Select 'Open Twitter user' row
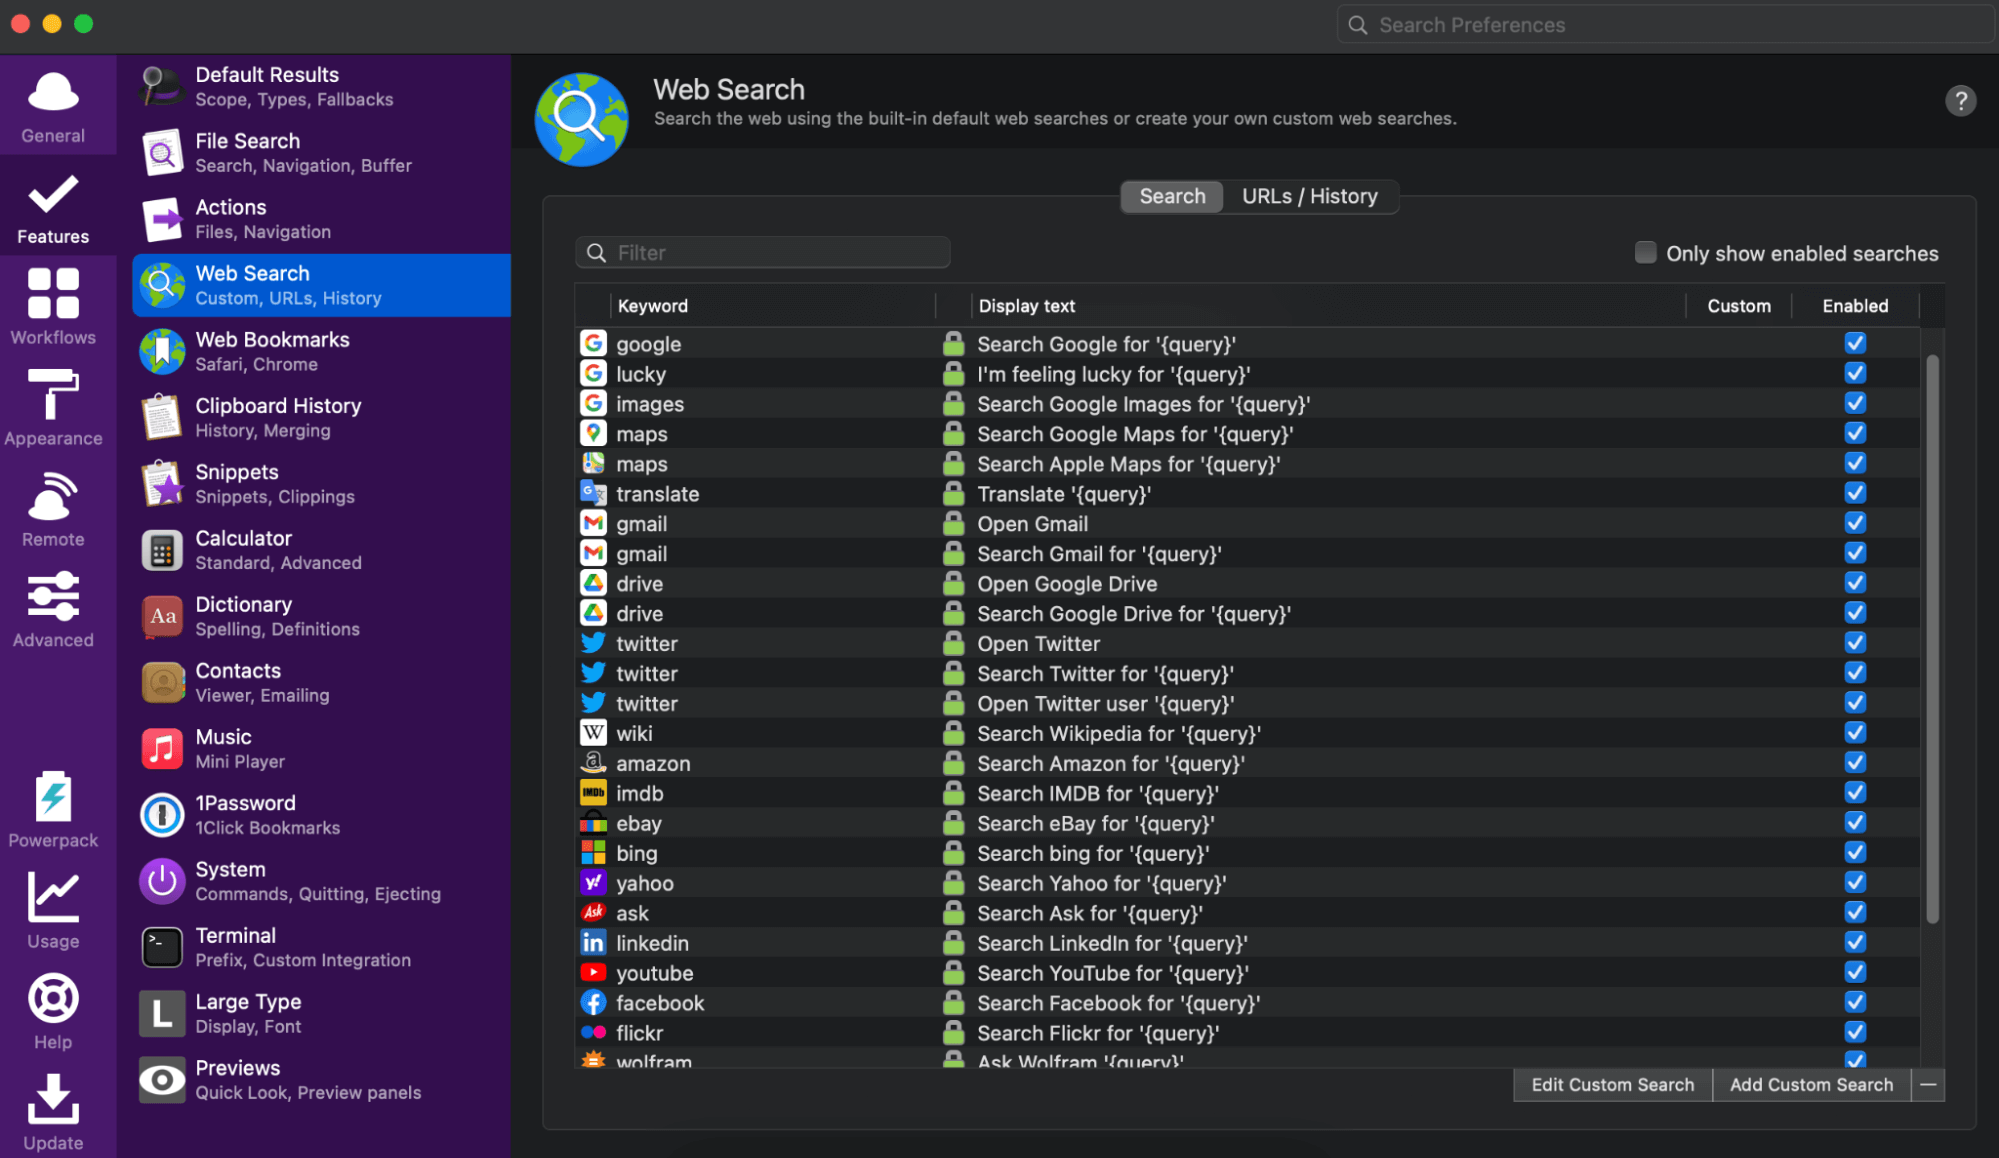The width and height of the screenshot is (1999, 1158). click(1247, 704)
